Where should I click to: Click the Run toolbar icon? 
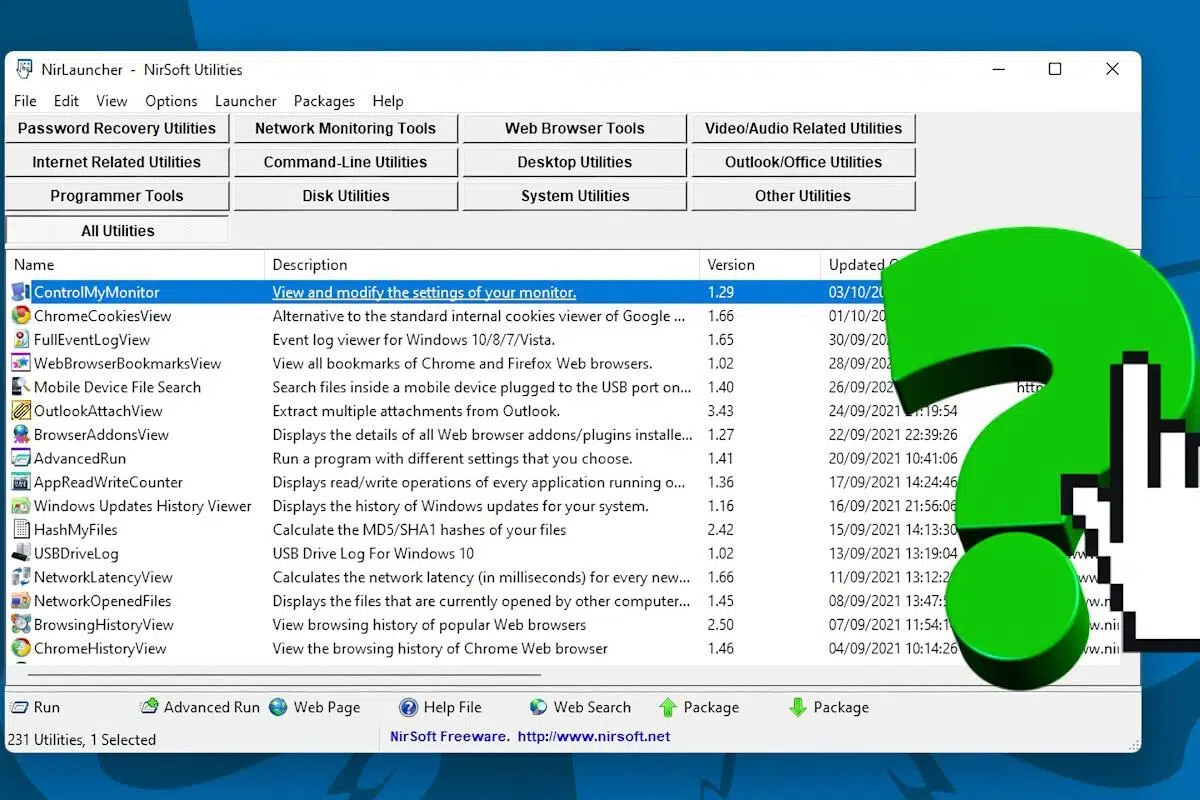tap(19, 708)
